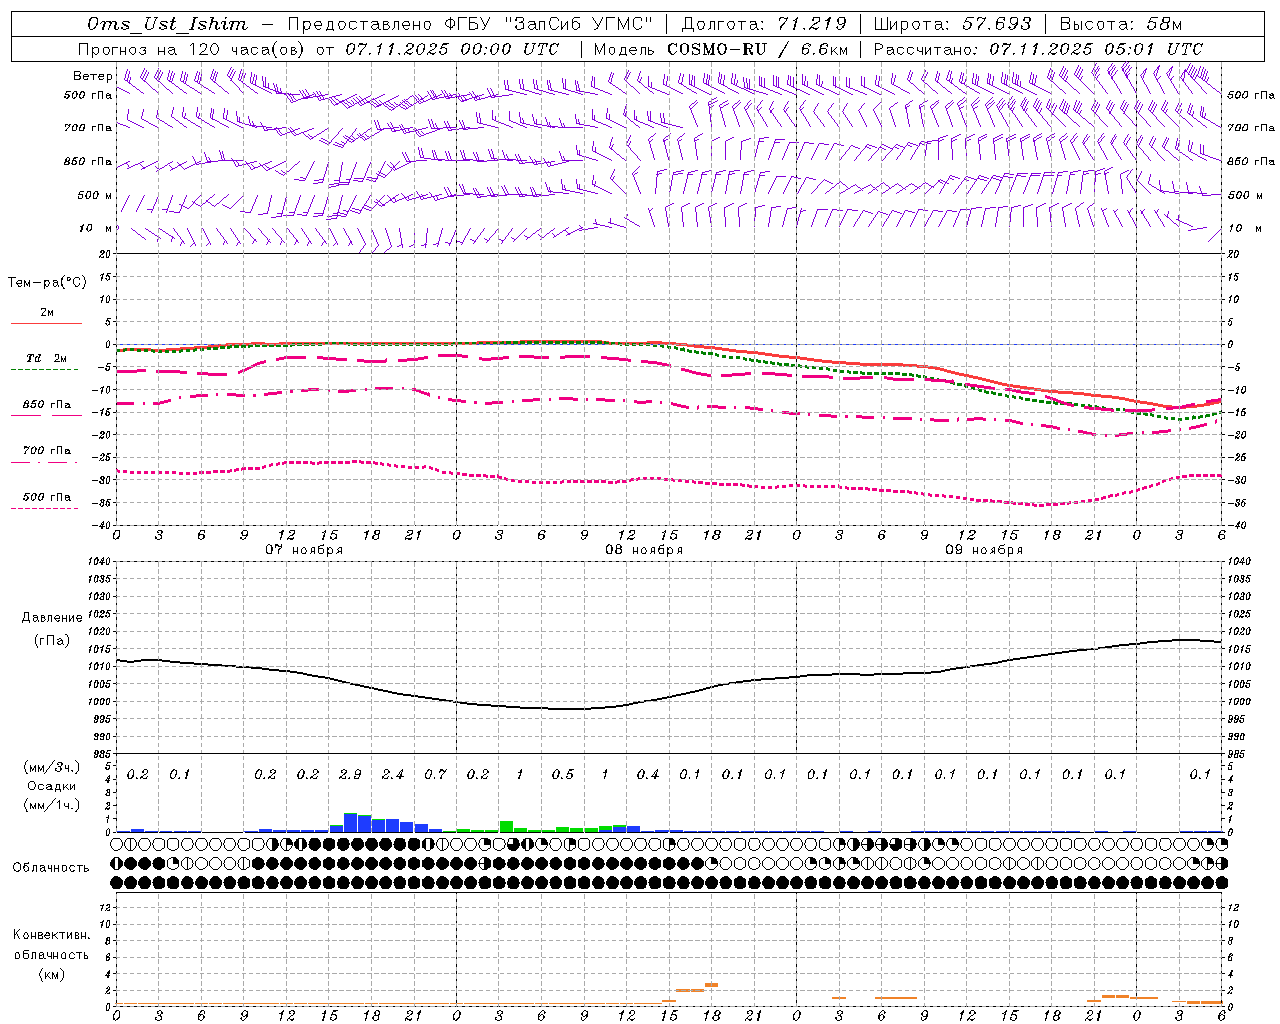
Task: Select the "Широта: 57.693" header field
Action: point(952,24)
